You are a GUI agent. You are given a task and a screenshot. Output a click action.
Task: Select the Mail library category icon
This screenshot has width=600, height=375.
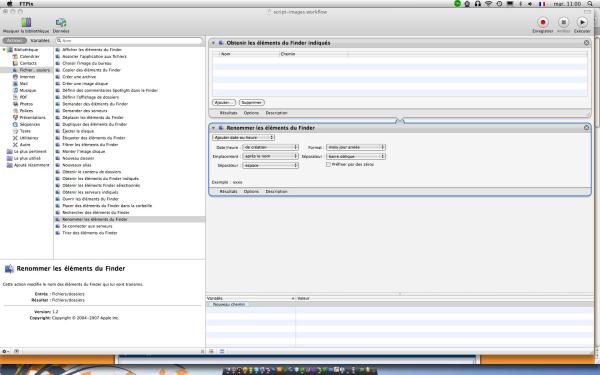click(x=16, y=83)
